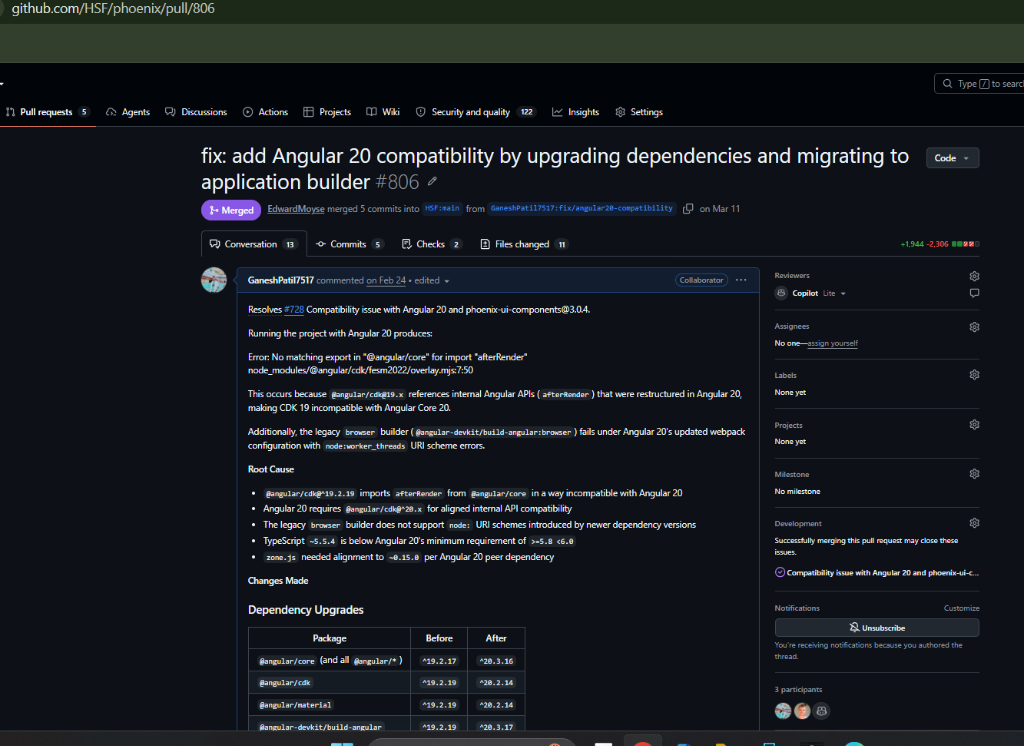The image size is (1024, 746).
Task: Edit the pull request title pencil icon
Action: 432,182
